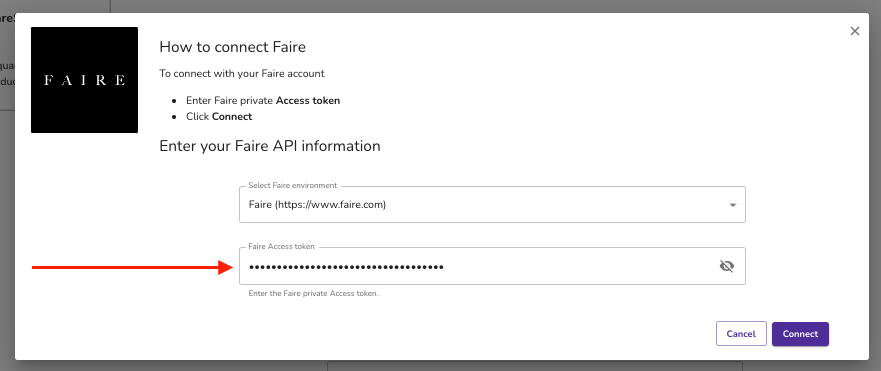Click the FAIRE logo image
The height and width of the screenshot is (371, 881).
pos(84,80)
